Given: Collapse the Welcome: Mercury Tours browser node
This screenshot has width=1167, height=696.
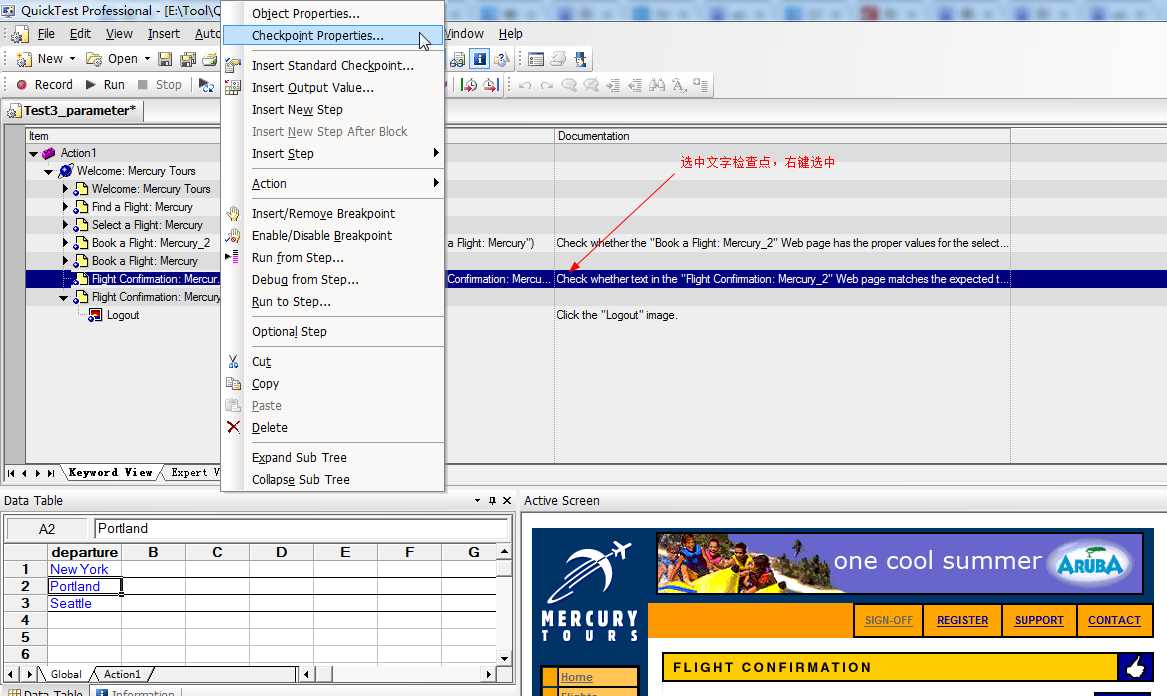Looking at the screenshot, I should [49, 171].
